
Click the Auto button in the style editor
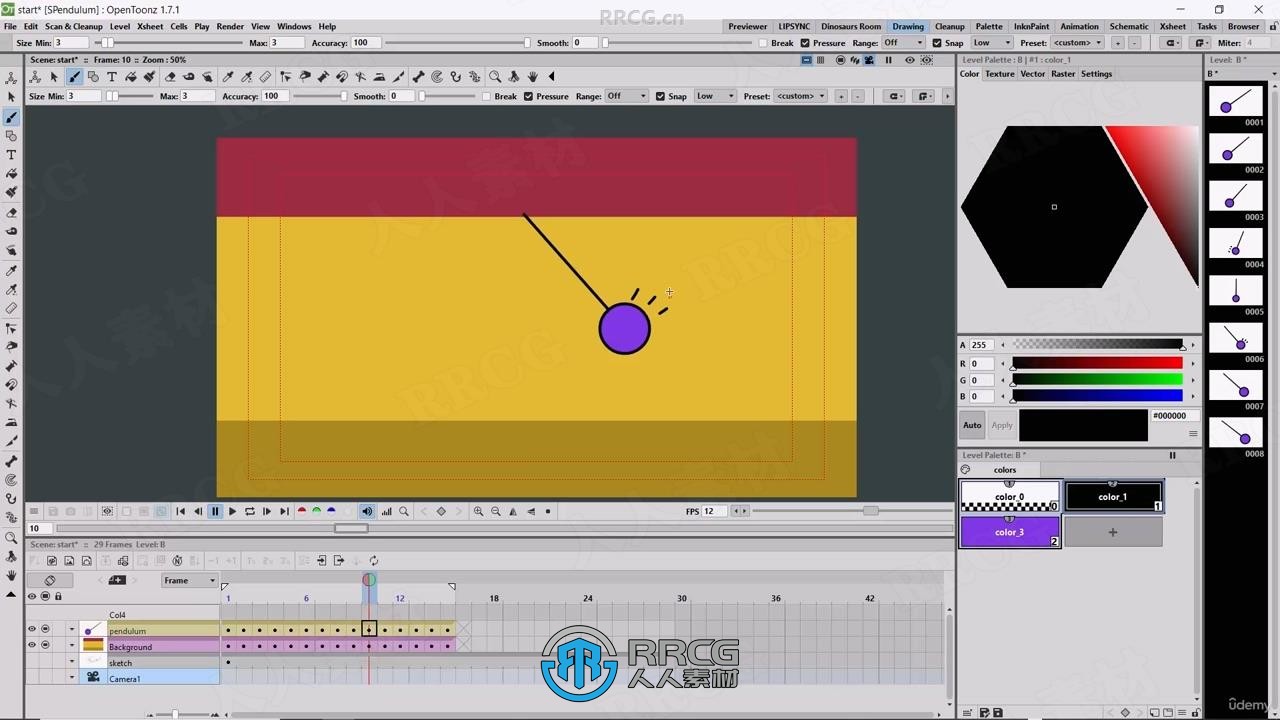click(x=972, y=425)
